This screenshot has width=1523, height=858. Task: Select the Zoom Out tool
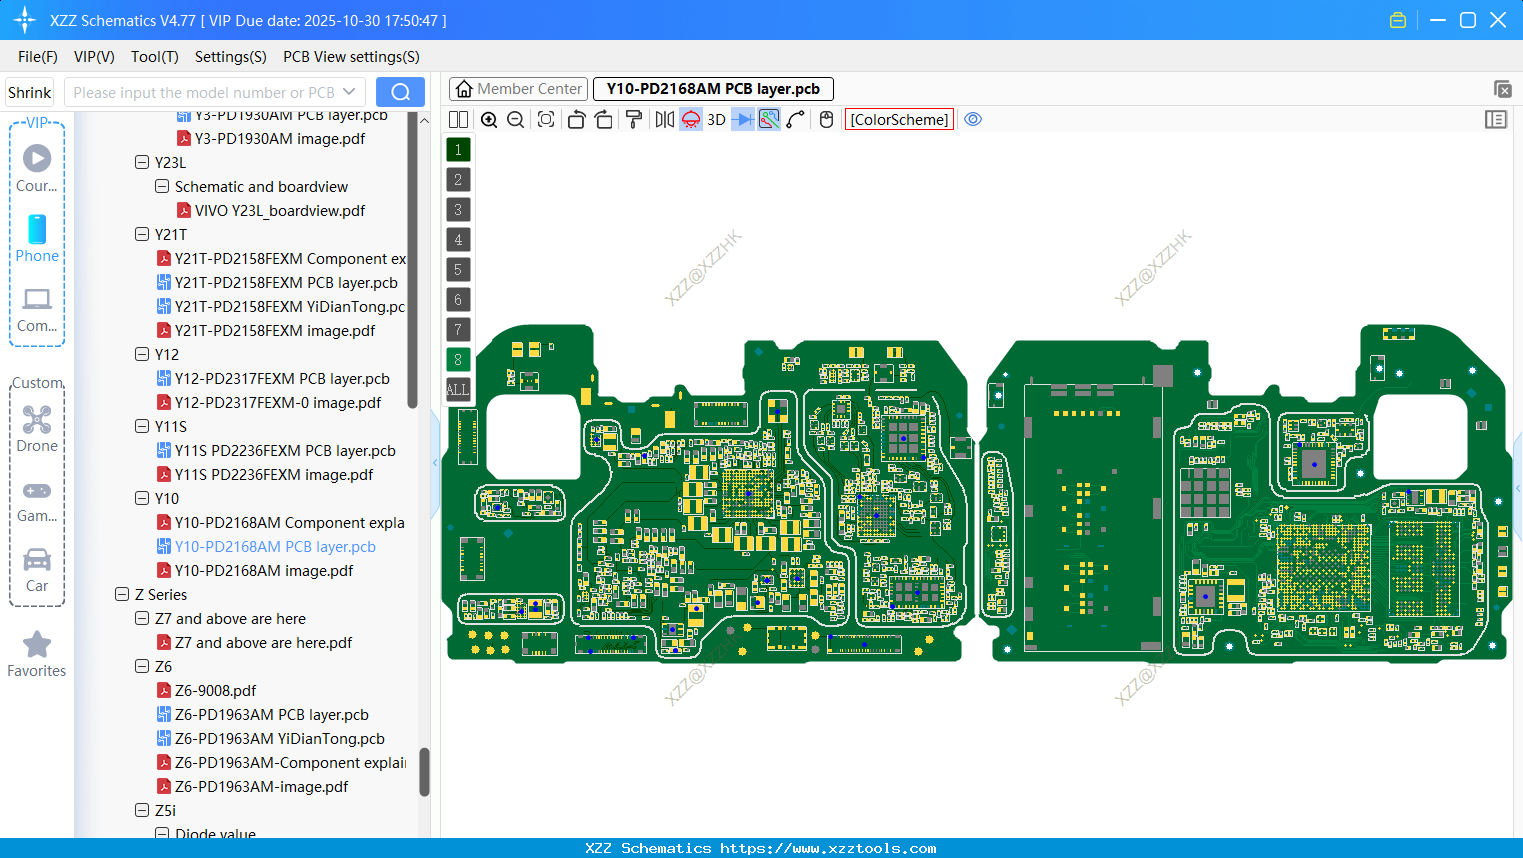515,119
